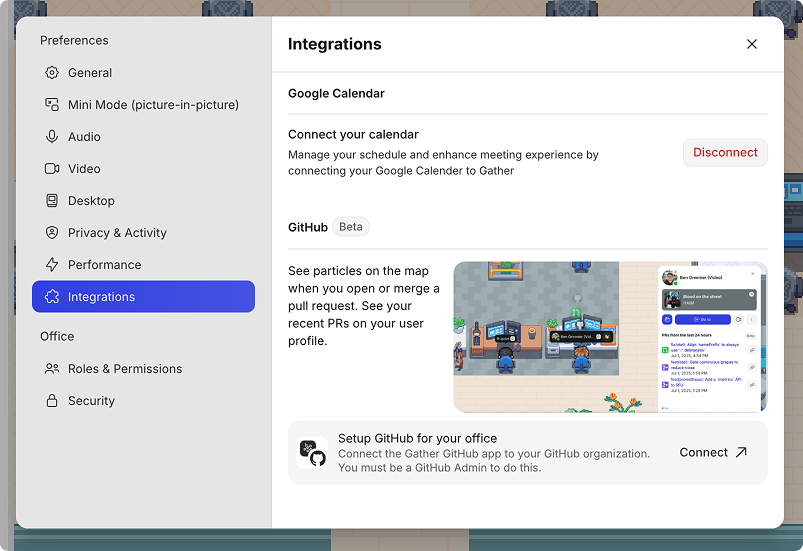The image size is (803, 551).
Task: Open the Security settings
Action: tap(143, 400)
